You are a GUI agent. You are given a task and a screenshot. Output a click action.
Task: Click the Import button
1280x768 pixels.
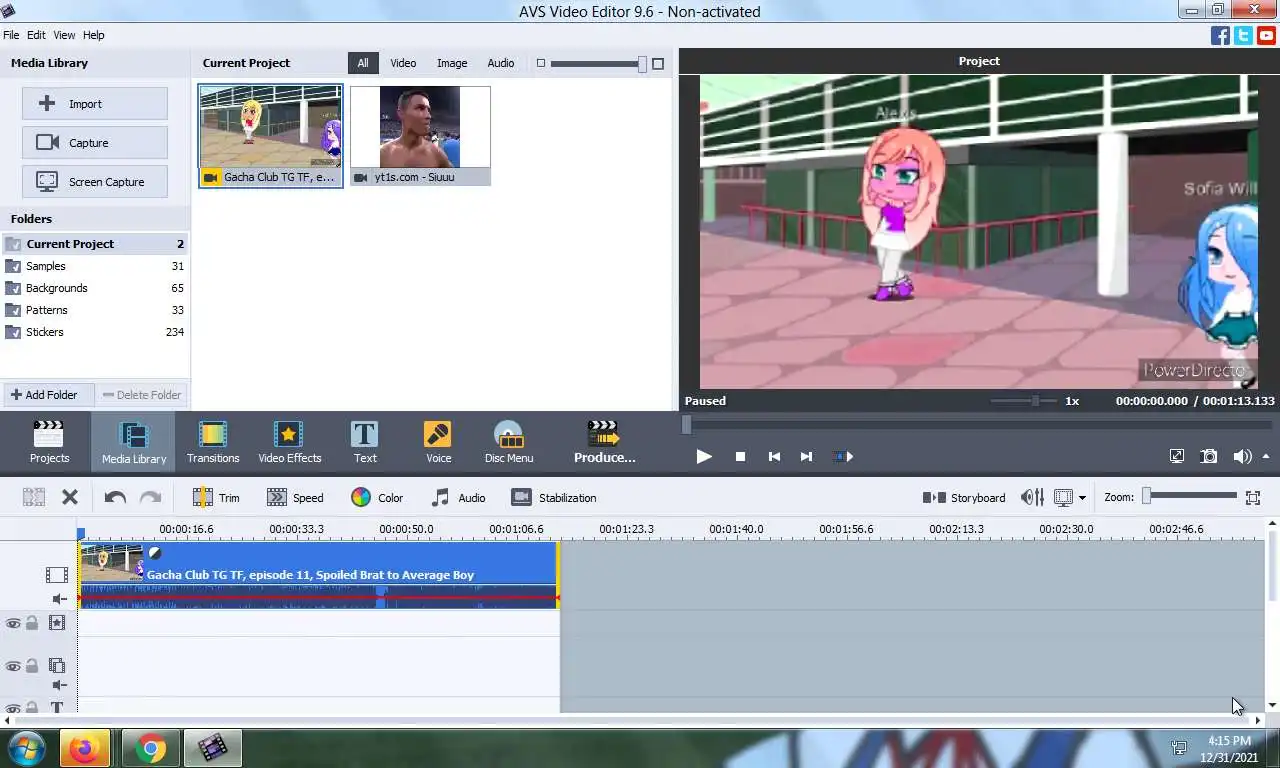point(95,104)
